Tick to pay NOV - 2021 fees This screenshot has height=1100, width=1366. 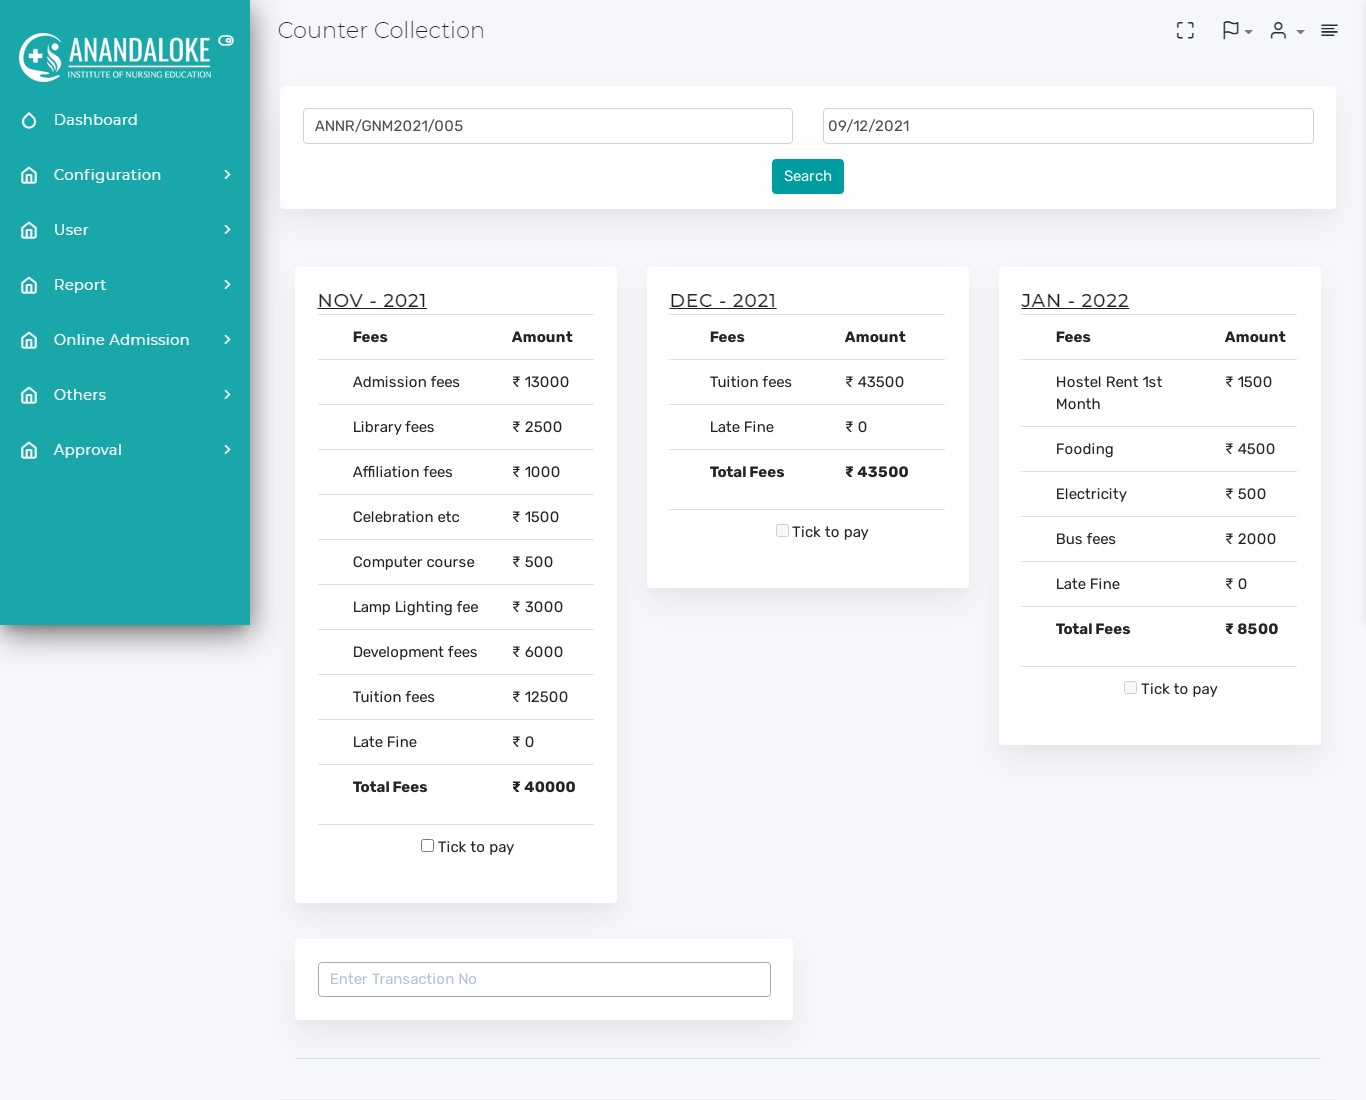[427, 846]
